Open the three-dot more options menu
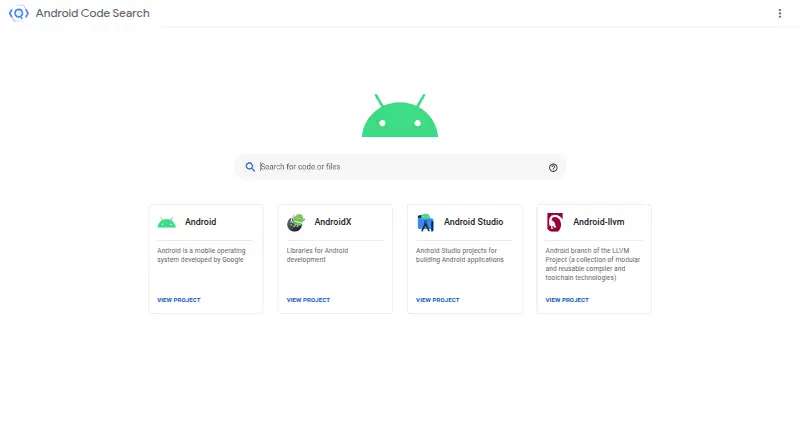800x440 pixels. tap(780, 14)
